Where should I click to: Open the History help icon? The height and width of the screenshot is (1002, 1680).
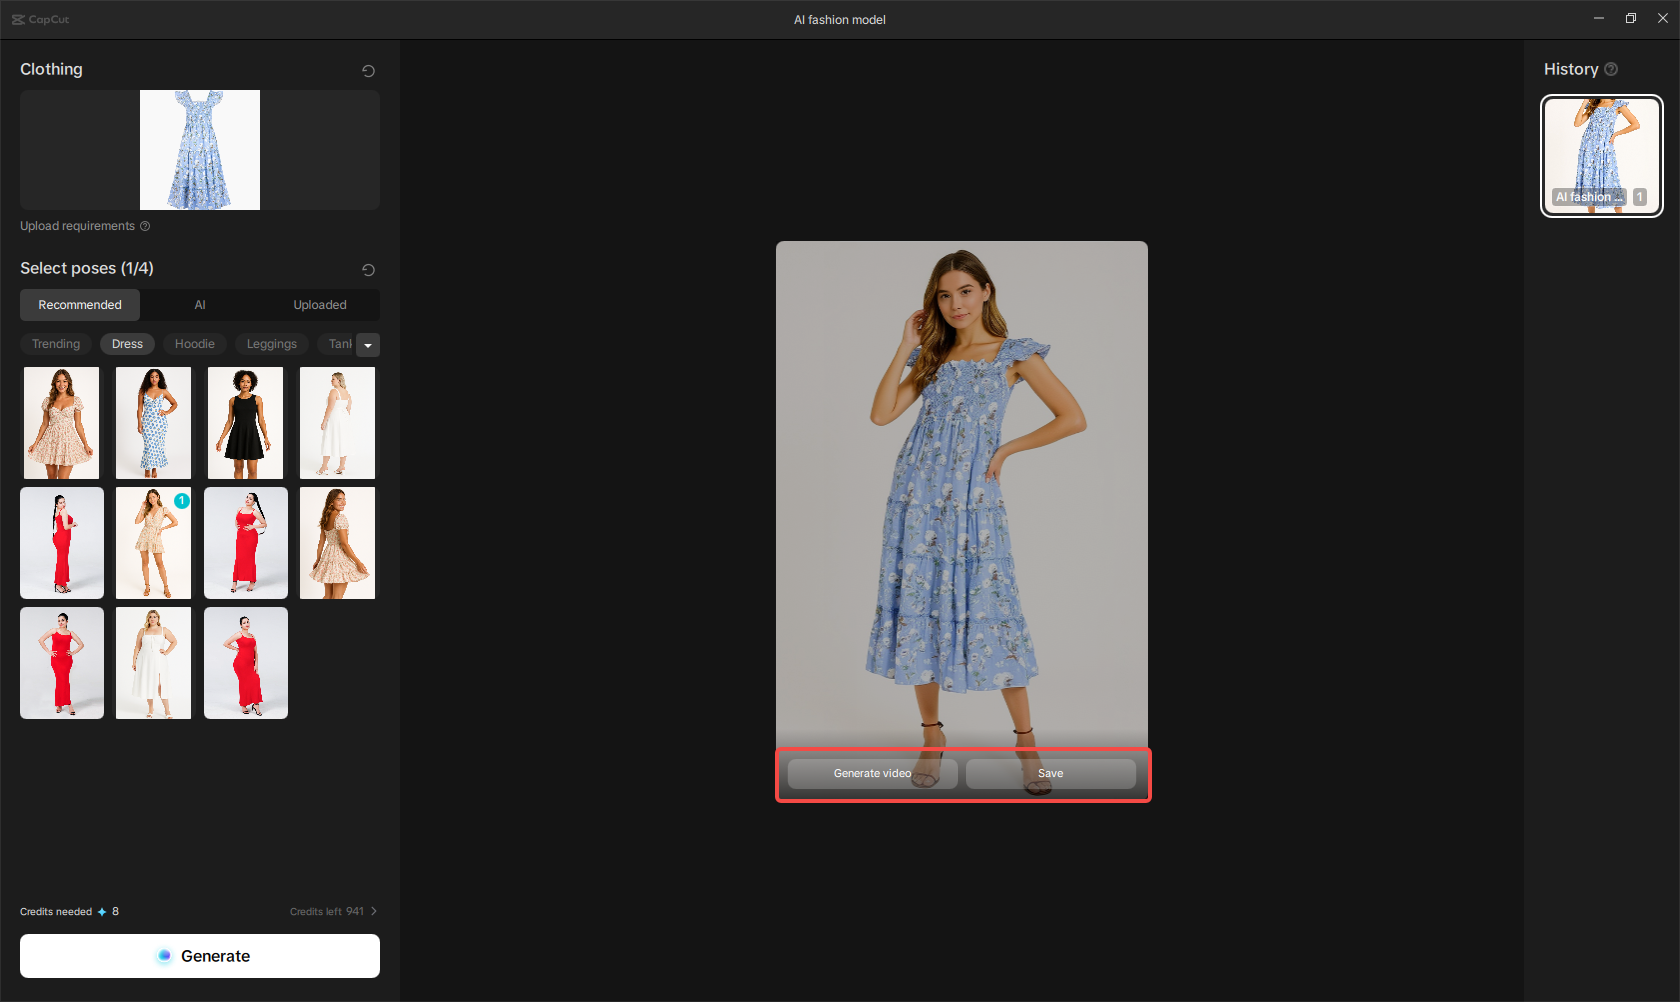(x=1611, y=70)
